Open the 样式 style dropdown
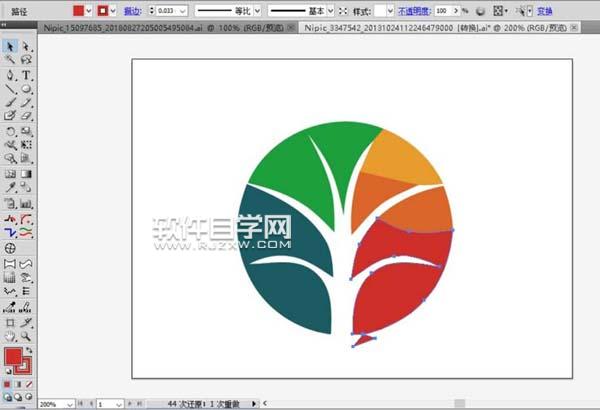 pyautogui.click(x=390, y=11)
